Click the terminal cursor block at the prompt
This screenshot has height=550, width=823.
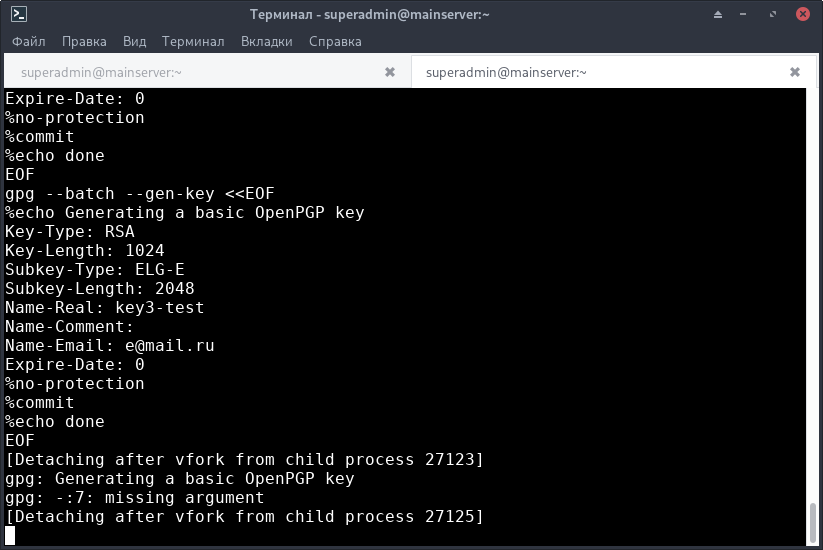pyautogui.click(x=10, y=536)
